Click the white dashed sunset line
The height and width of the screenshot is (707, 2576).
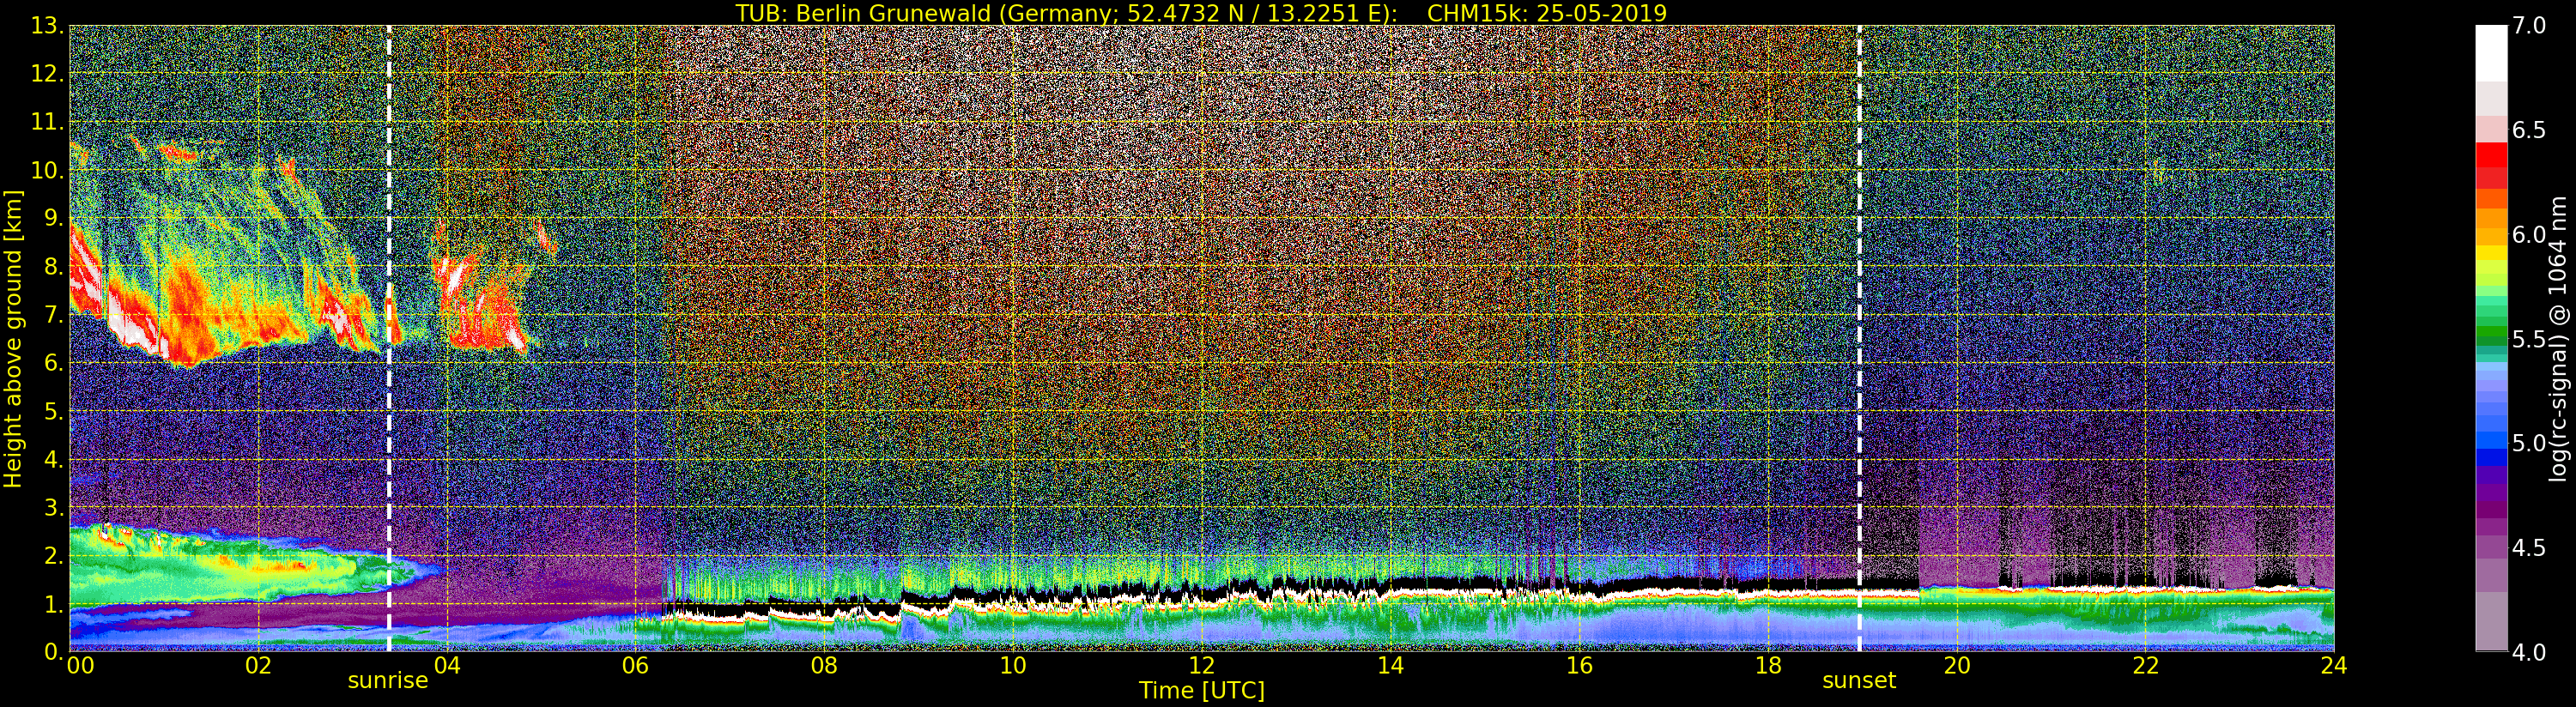pyautogui.click(x=1860, y=338)
